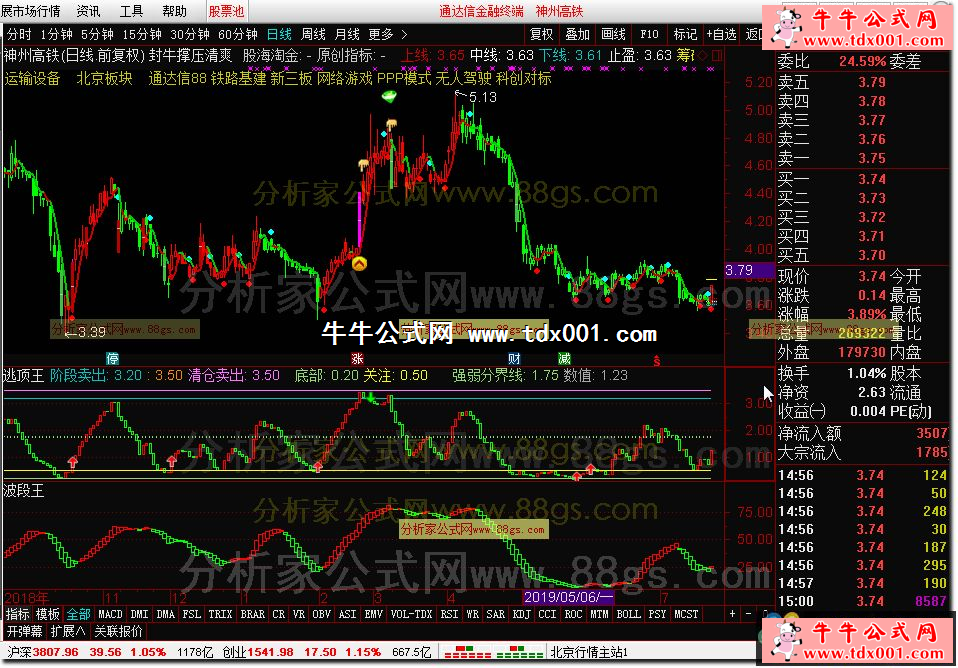Screen dimensions: 958x668
Task: Open the 工具 menu
Action: click(x=131, y=11)
